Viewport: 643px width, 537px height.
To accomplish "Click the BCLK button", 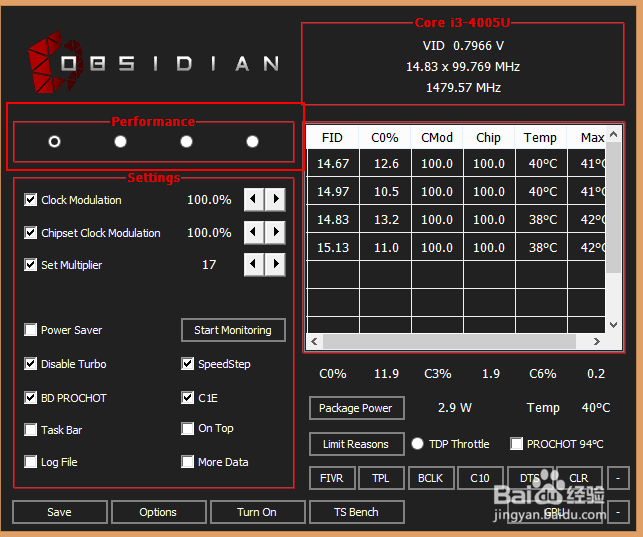I will [x=431, y=478].
